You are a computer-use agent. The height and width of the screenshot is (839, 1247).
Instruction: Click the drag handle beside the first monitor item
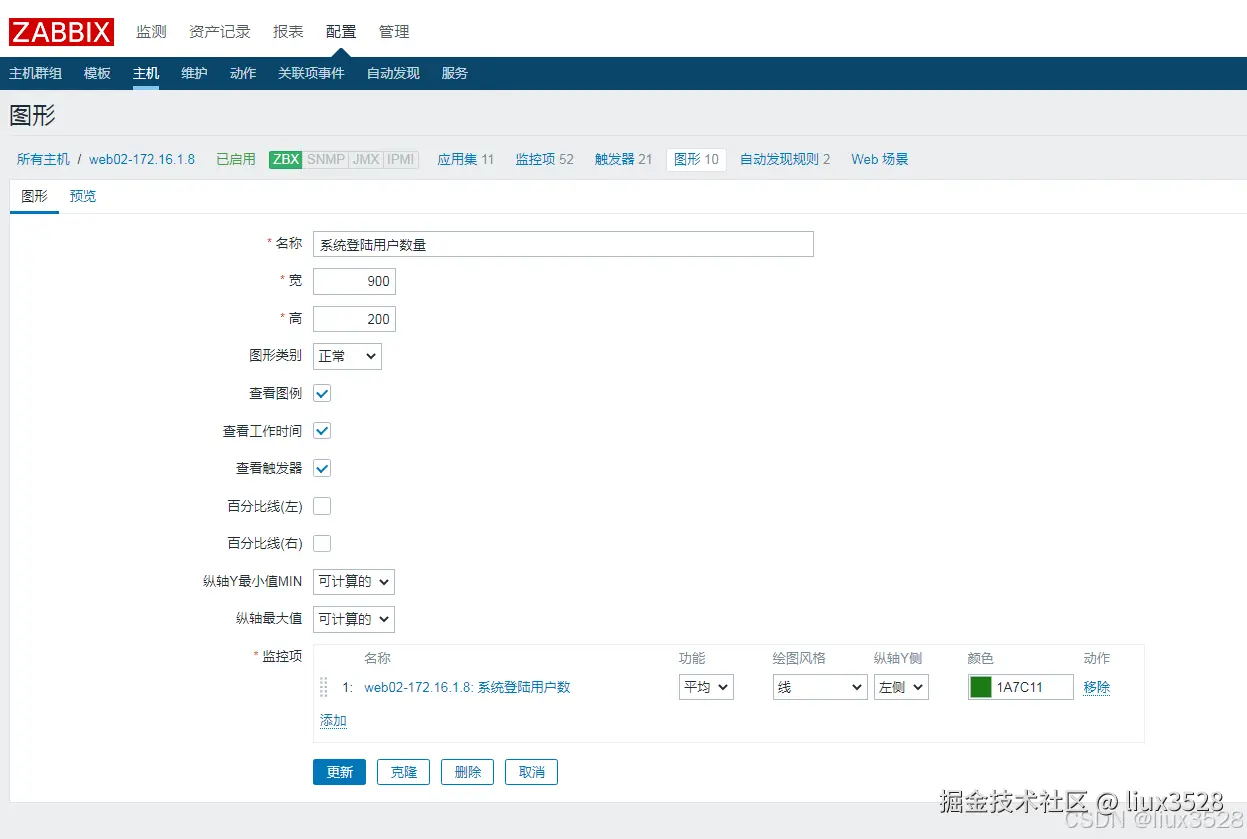pyautogui.click(x=323, y=687)
